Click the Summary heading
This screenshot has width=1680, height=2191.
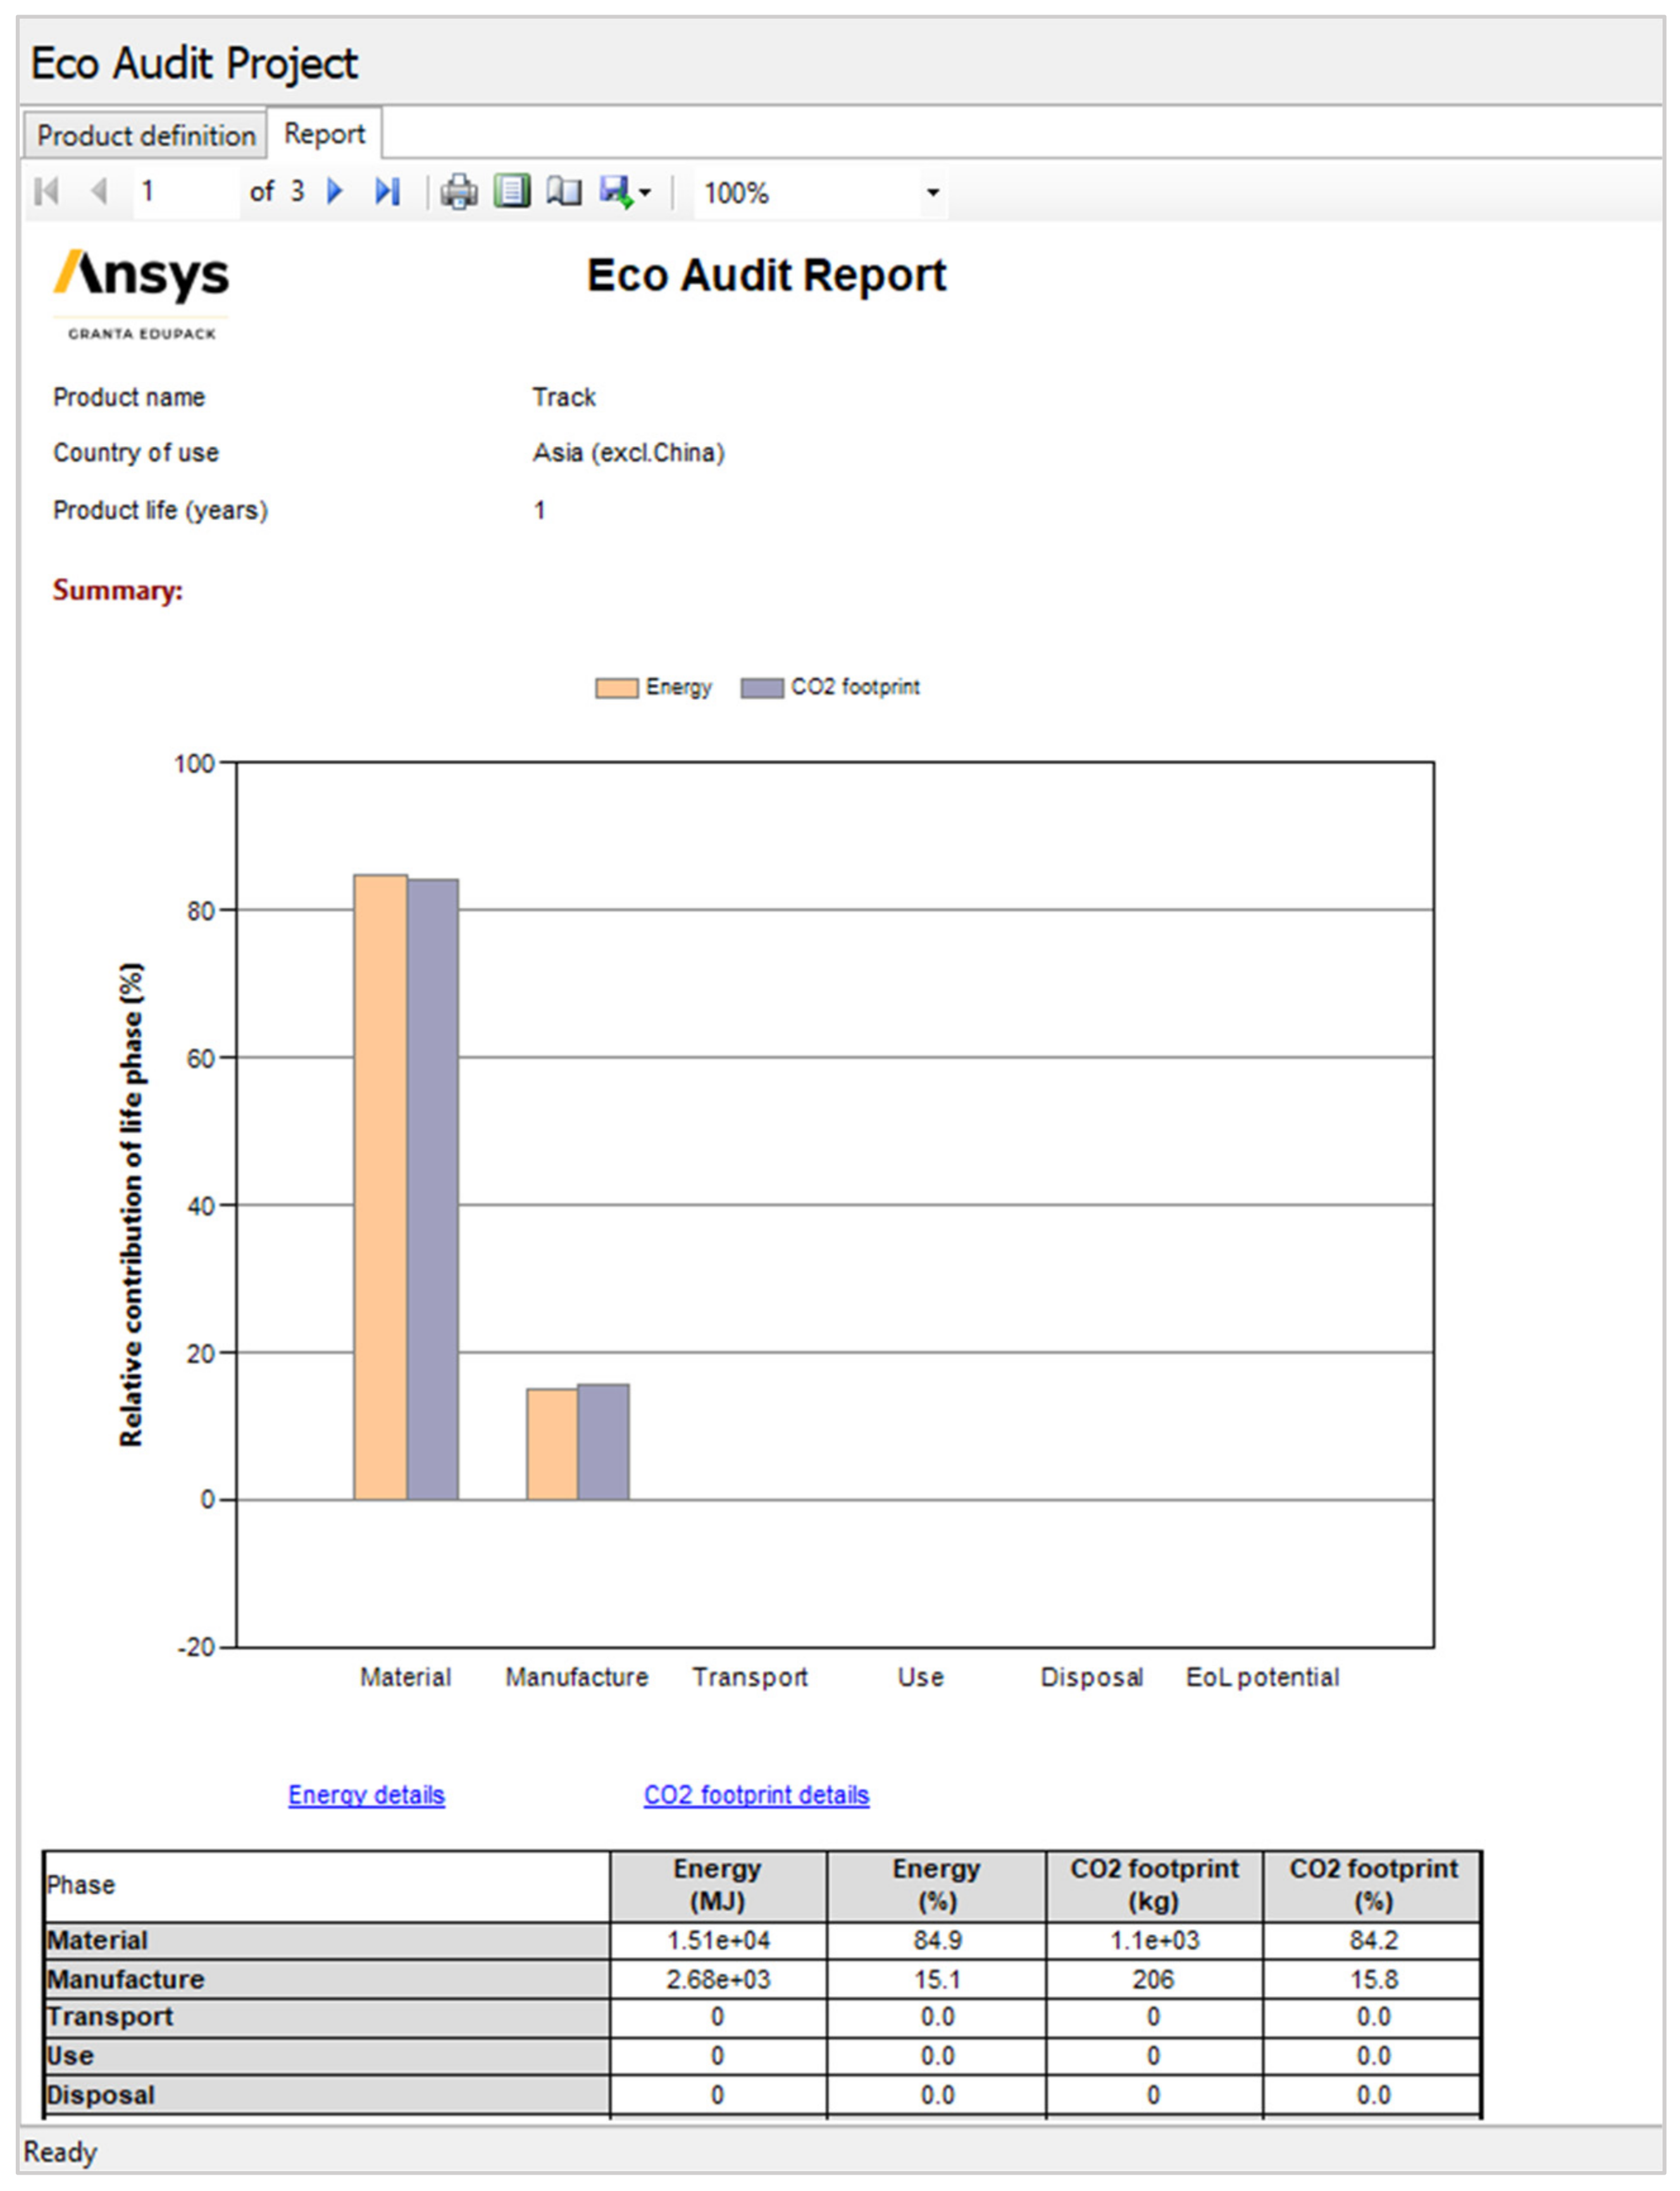[118, 590]
